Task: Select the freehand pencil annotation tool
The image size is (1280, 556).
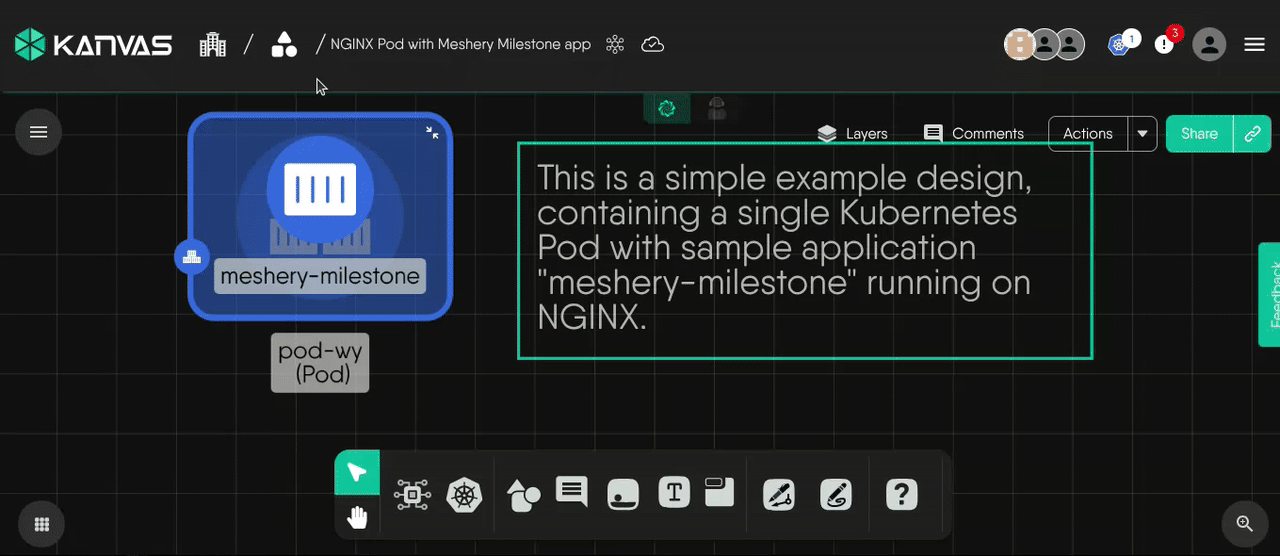Action: 836,495
